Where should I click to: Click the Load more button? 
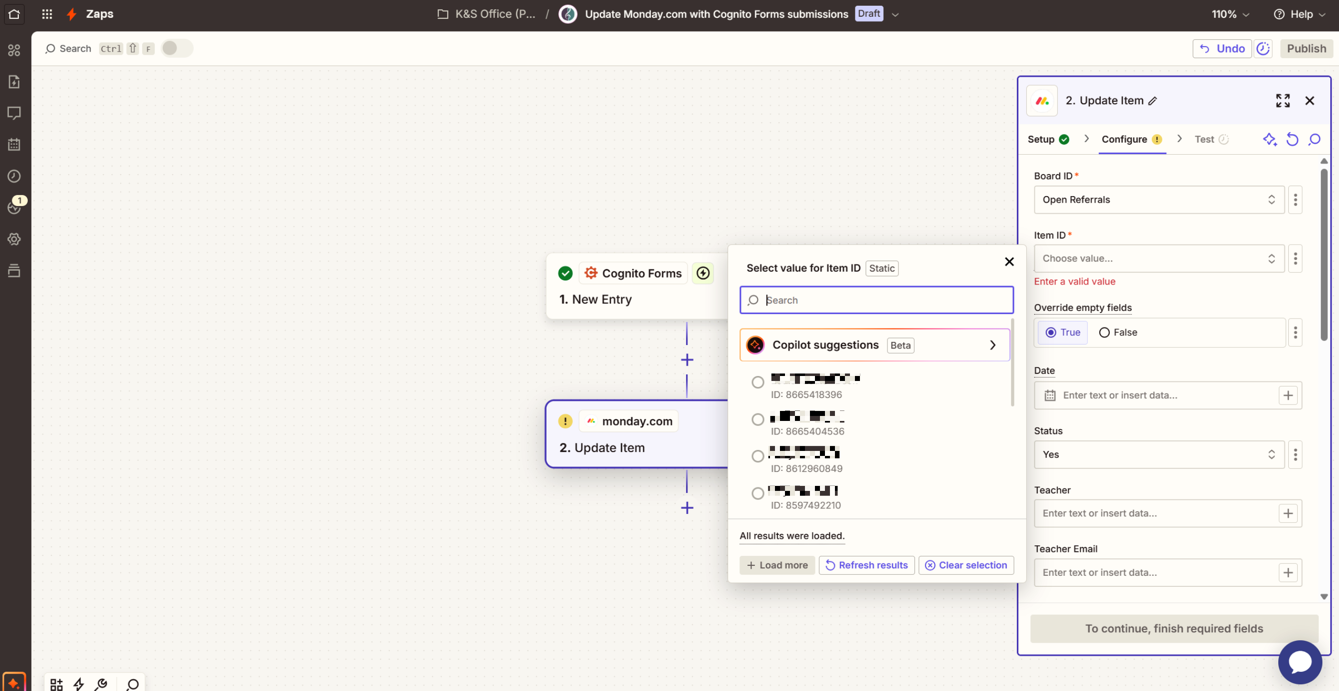777,566
